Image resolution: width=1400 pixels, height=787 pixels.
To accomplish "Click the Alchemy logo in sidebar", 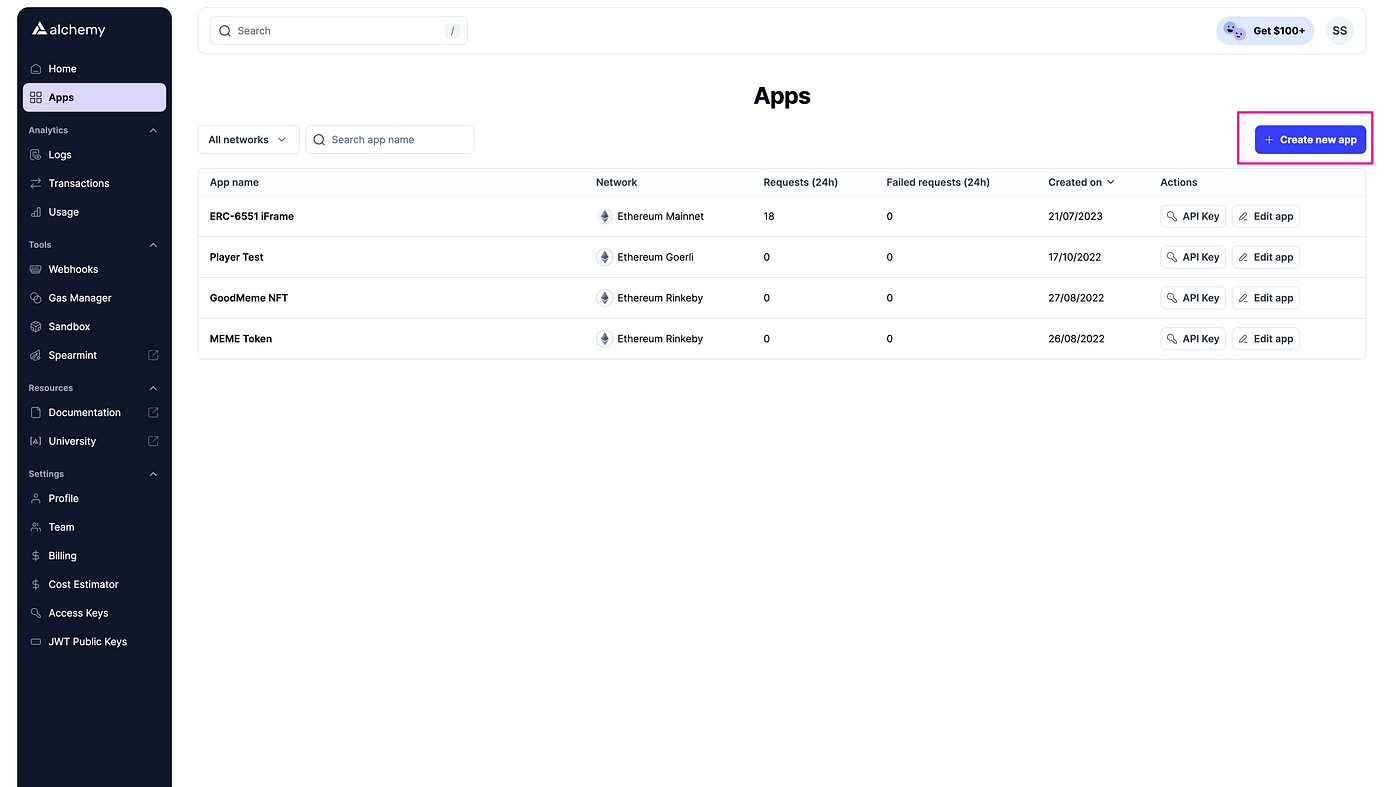I will [x=68, y=30].
